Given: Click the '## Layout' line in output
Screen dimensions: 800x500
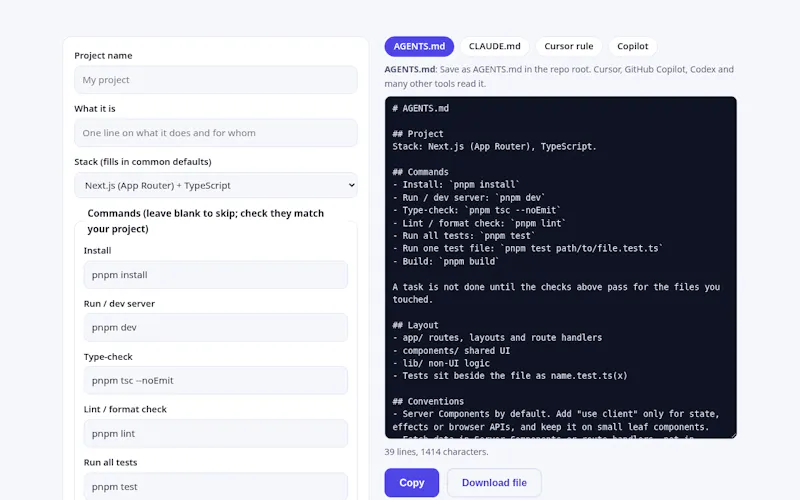Looking at the screenshot, I should point(415,325).
